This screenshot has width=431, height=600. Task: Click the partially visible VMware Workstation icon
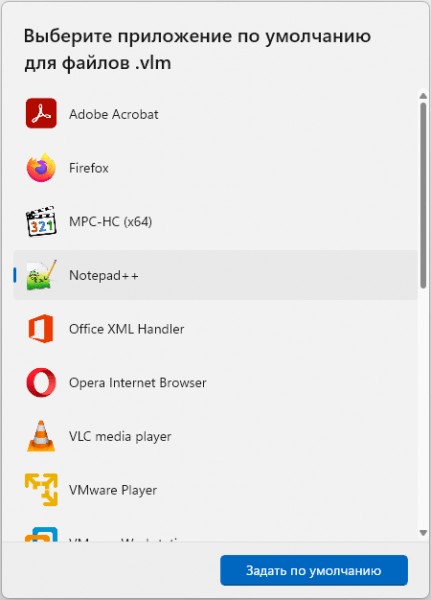click(41, 534)
